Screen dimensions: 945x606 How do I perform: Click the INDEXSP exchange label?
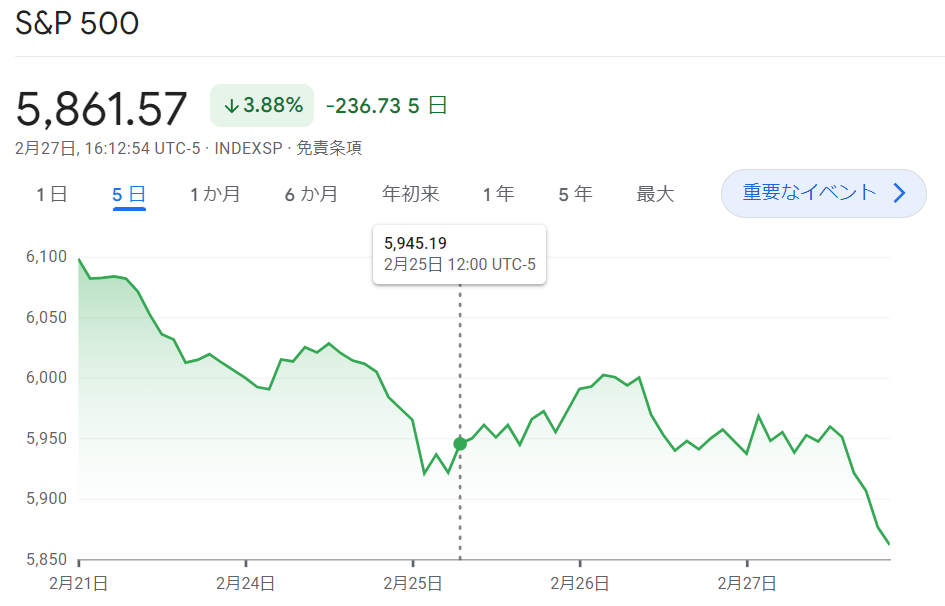pos(248,148)
